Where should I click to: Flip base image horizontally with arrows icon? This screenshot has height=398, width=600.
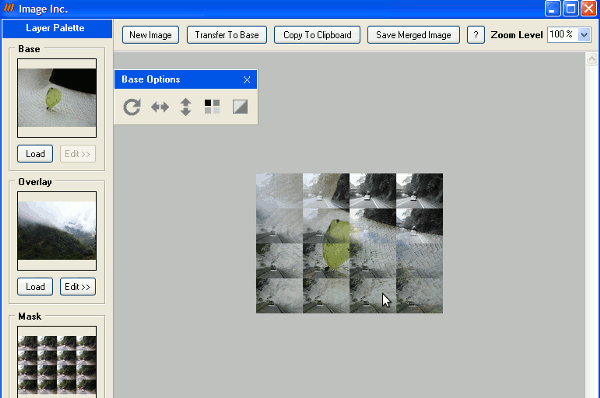pyautogui.click(x=160, y=107)
